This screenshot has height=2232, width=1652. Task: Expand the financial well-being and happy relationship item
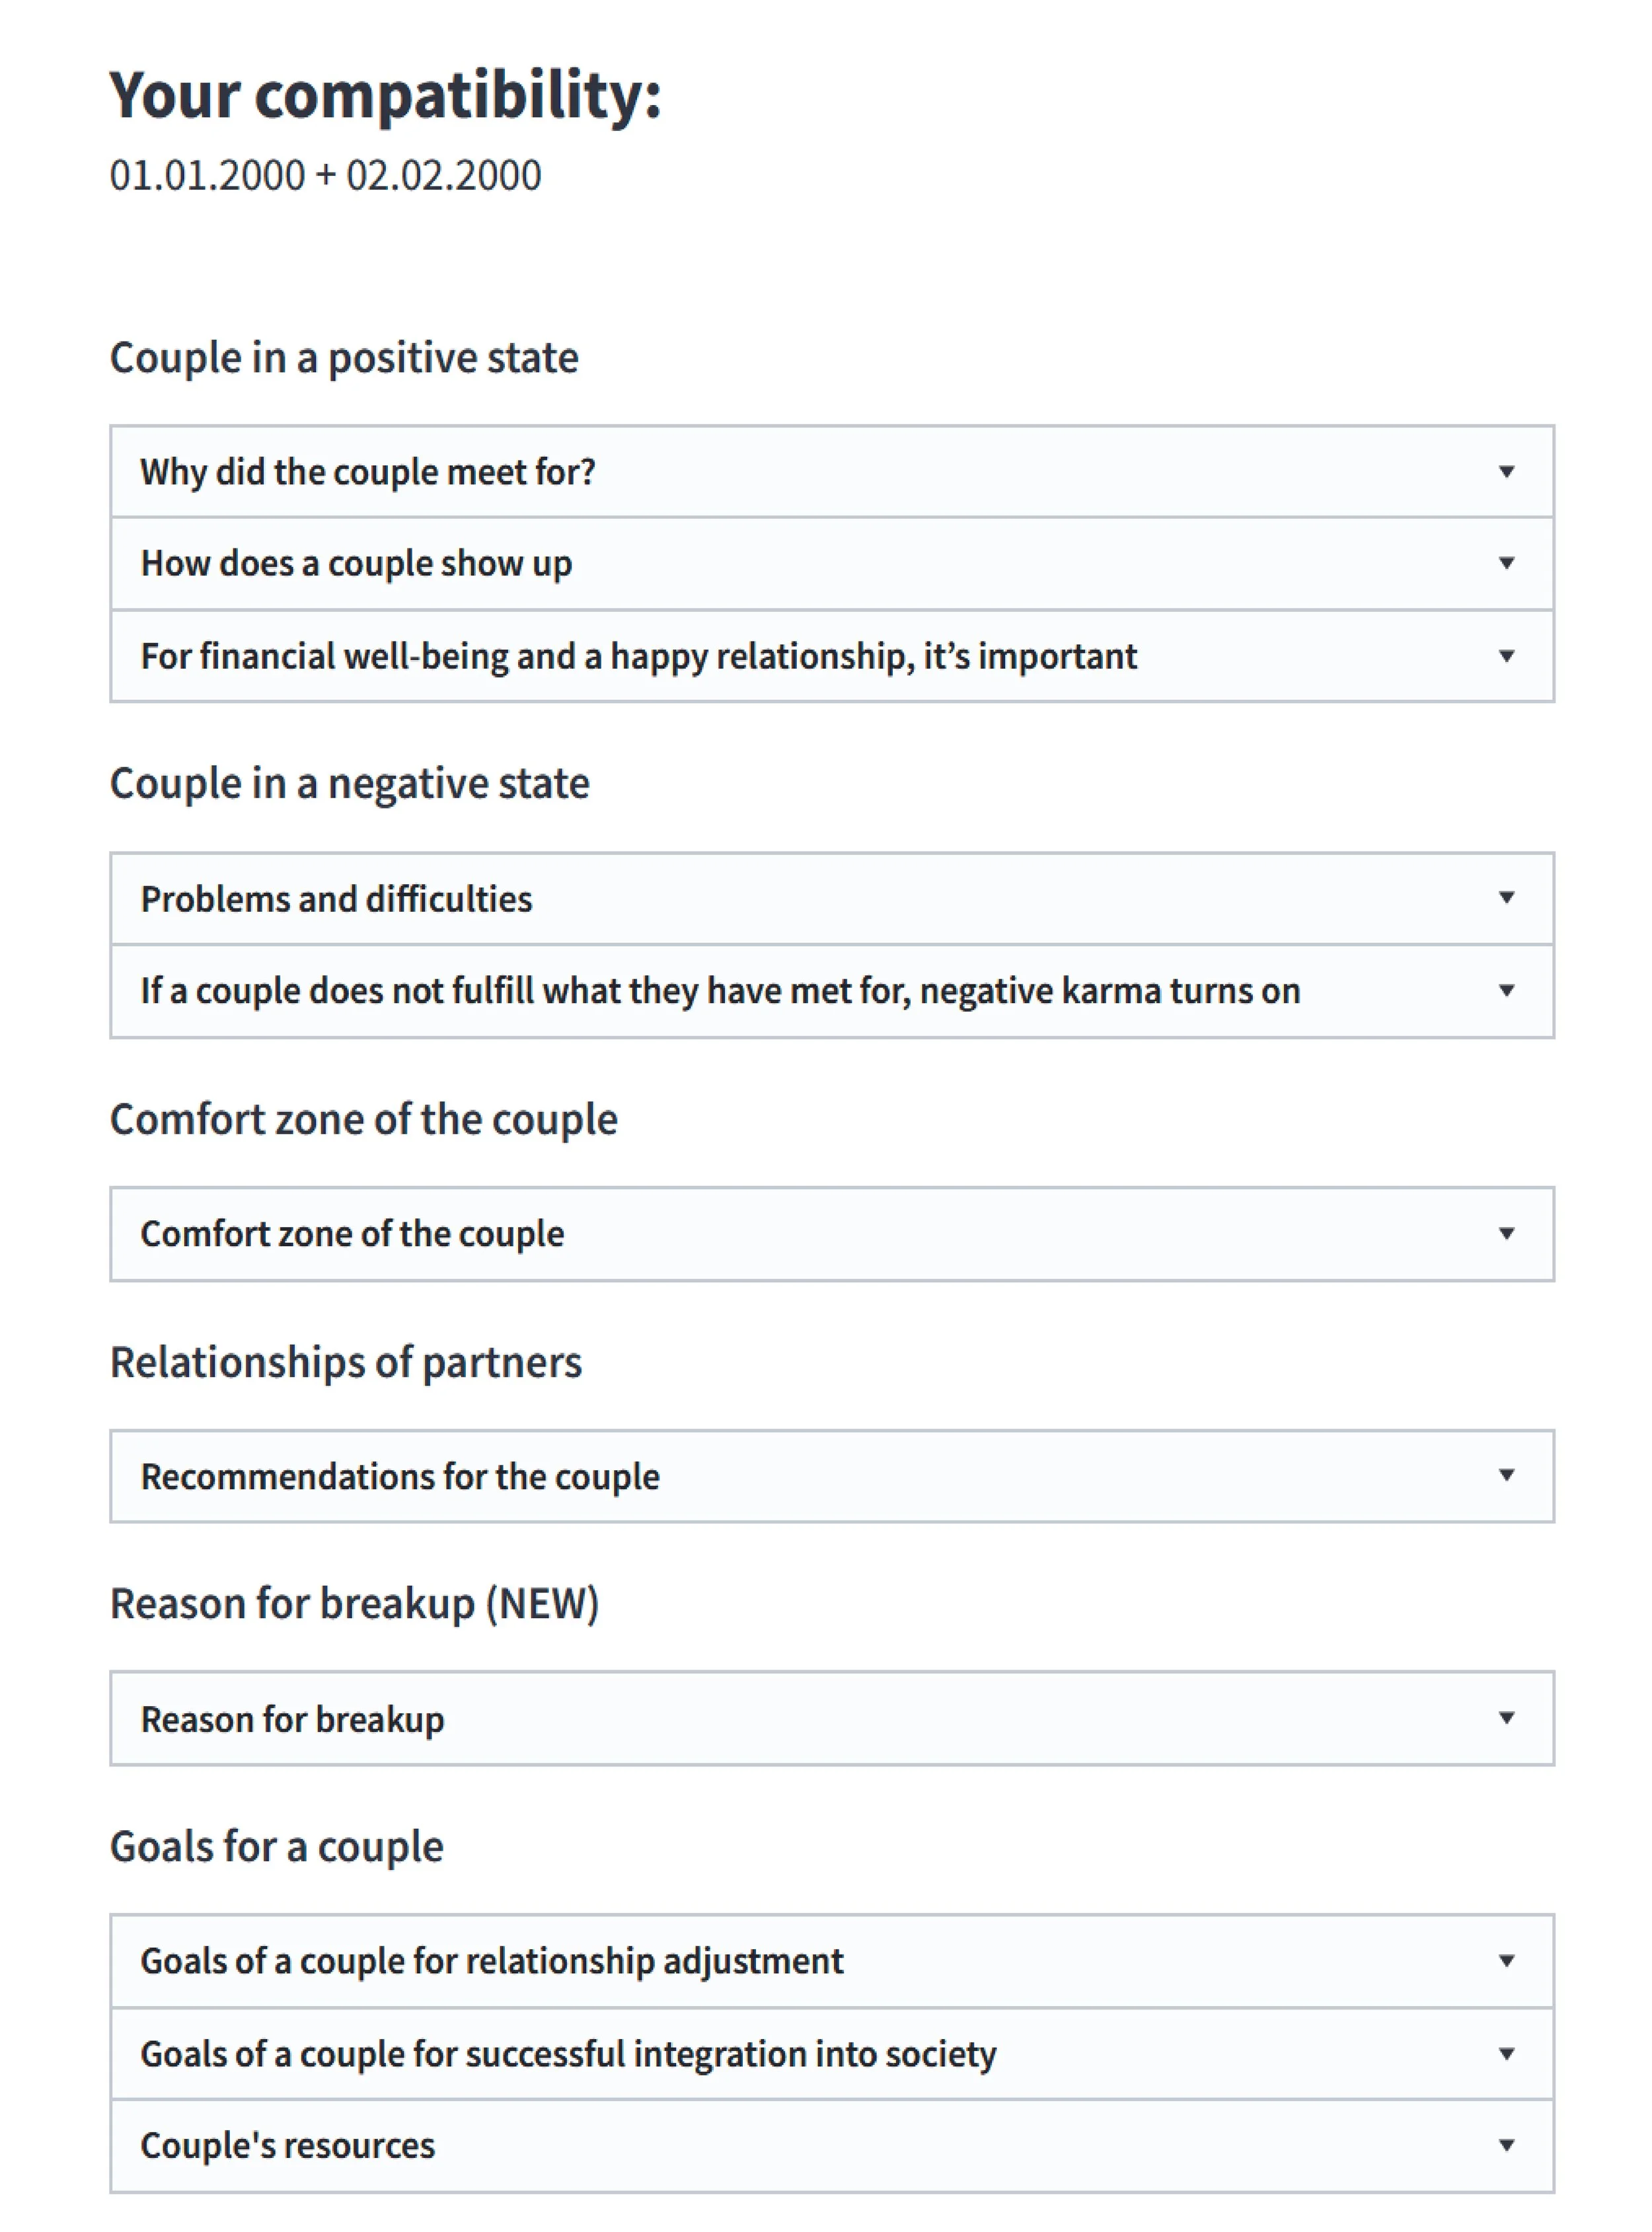638,656
